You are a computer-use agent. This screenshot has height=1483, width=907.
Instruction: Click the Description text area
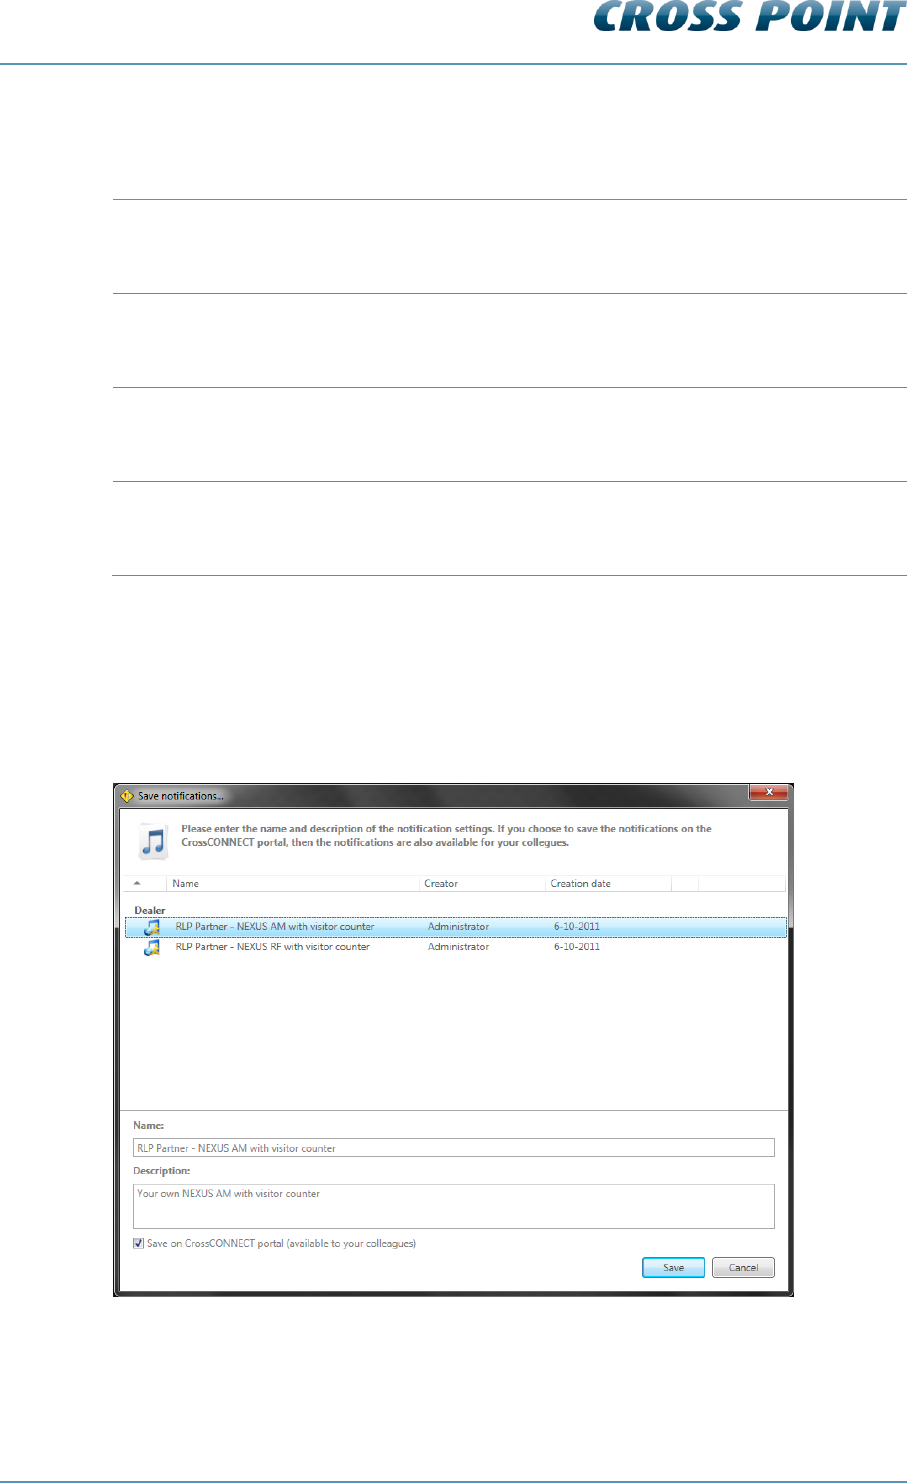[454, 1206]
